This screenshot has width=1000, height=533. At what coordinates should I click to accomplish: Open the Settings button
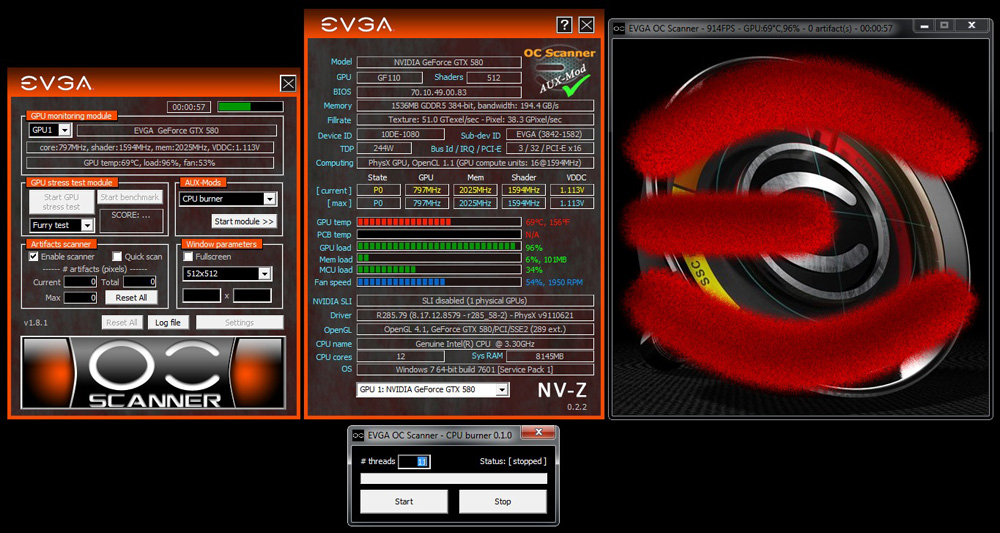pos(239,323)
